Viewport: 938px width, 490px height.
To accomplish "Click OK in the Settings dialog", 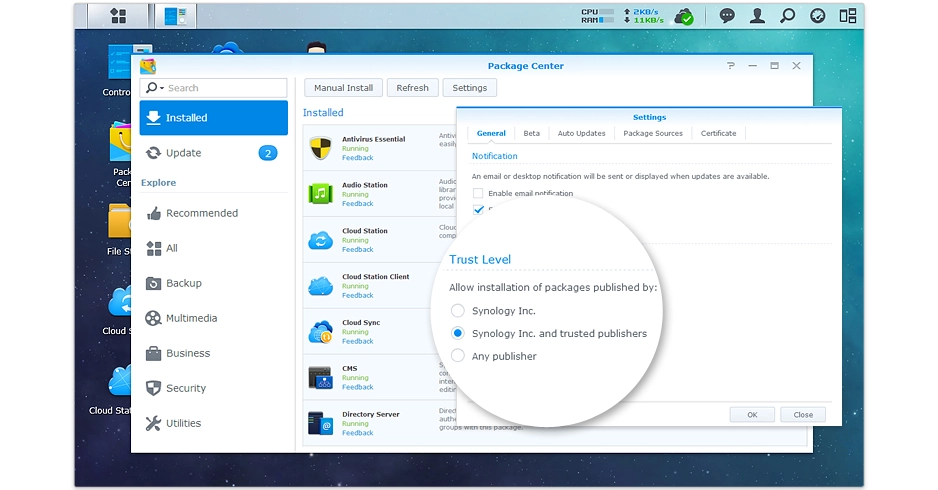I will tap(752, 415).
